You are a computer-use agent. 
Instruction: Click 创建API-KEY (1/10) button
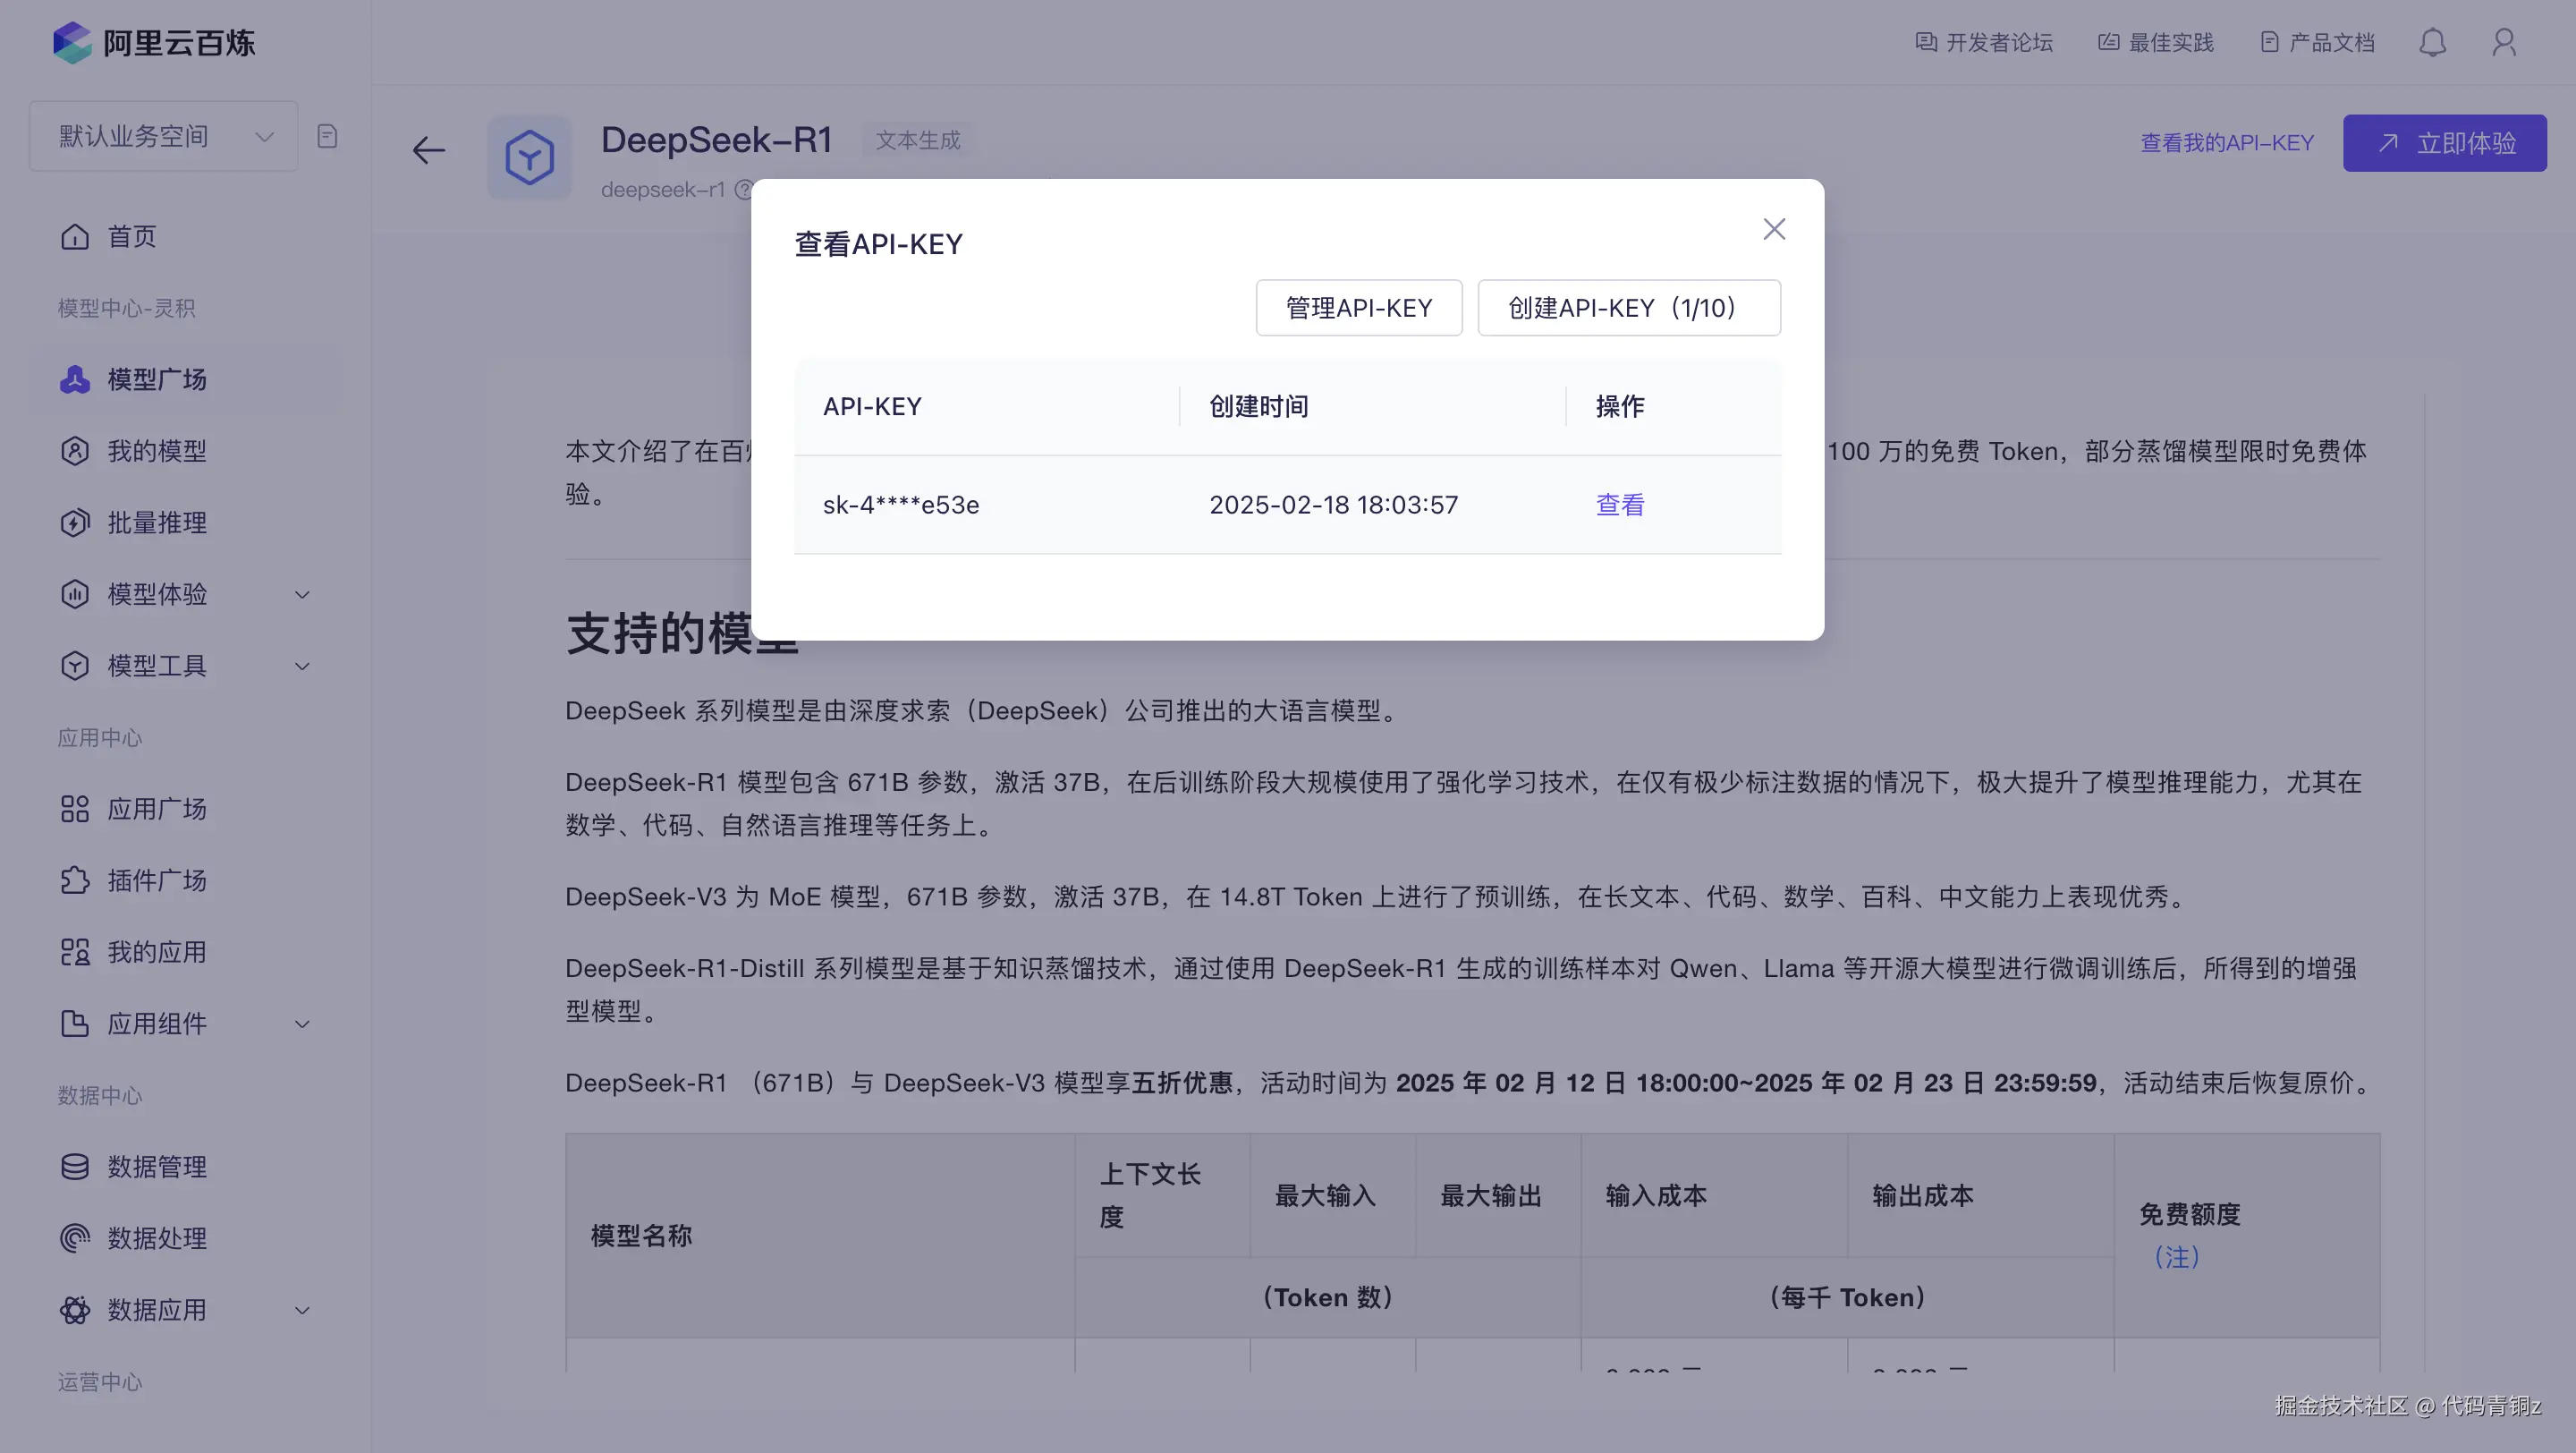pos(1628,308)
